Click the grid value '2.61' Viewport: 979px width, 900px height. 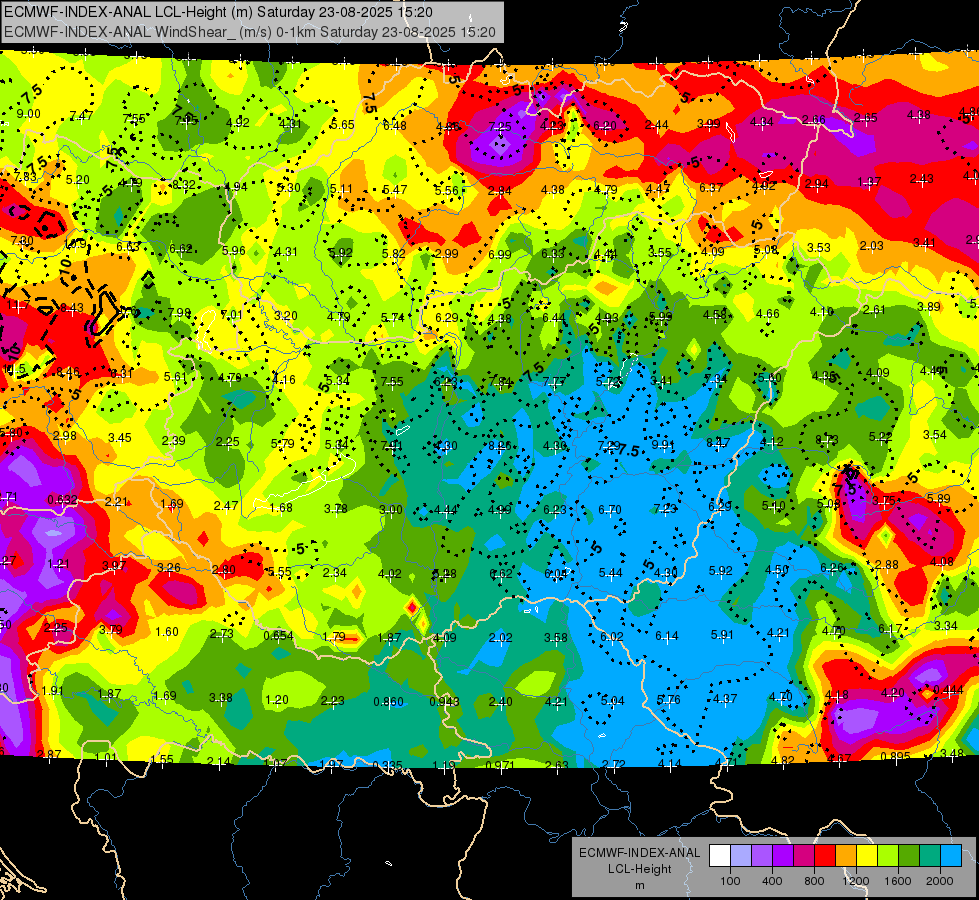pyautogui.click(x=874, y=309)
